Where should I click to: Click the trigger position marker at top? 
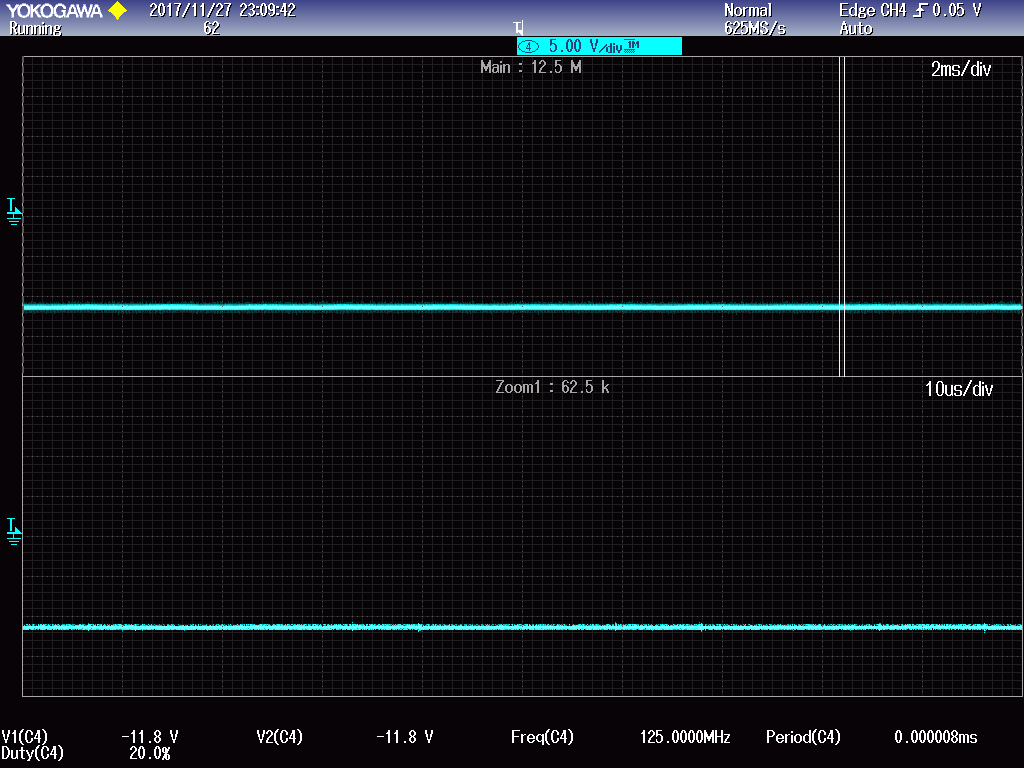[519, 28]
